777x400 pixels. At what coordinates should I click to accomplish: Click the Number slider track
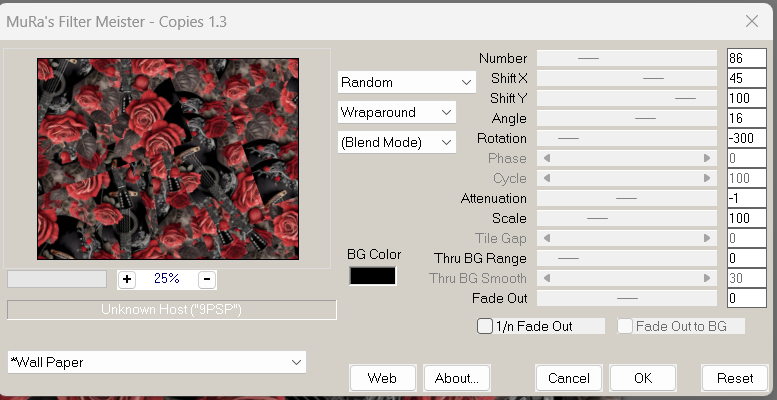click(x=627, y=58)
